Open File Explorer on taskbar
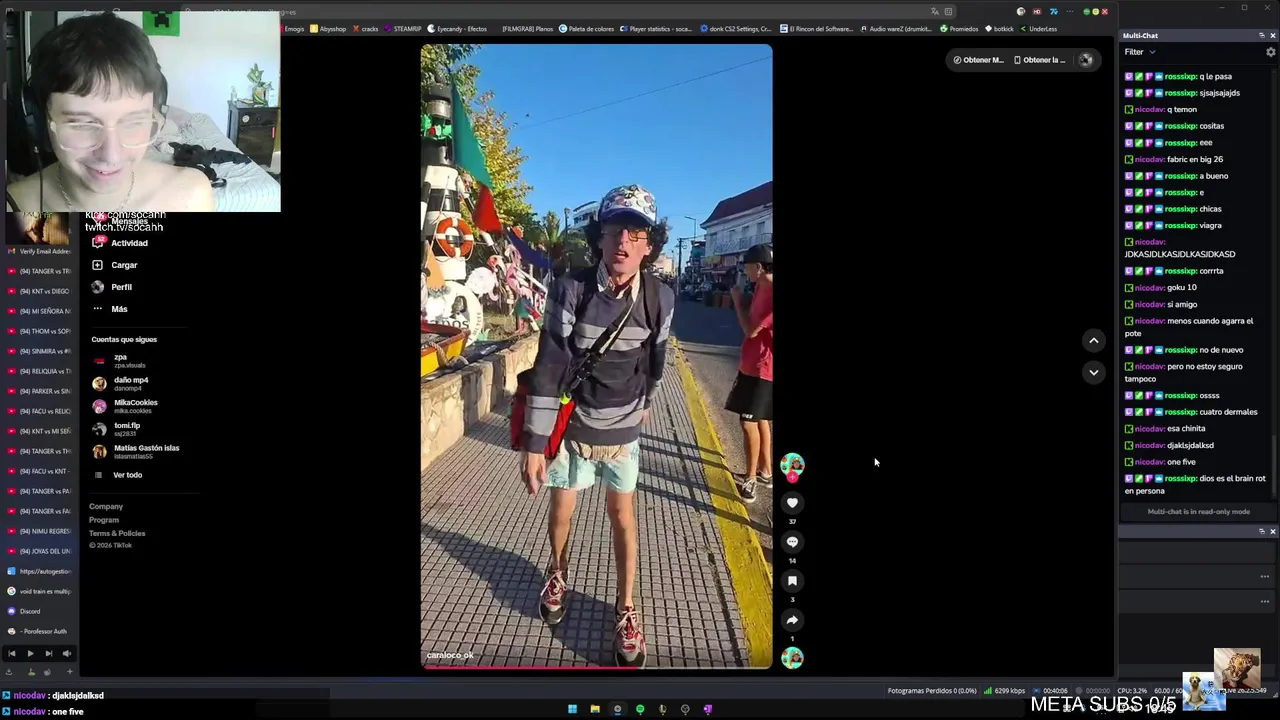1280x720 pixels. [595, 709]
